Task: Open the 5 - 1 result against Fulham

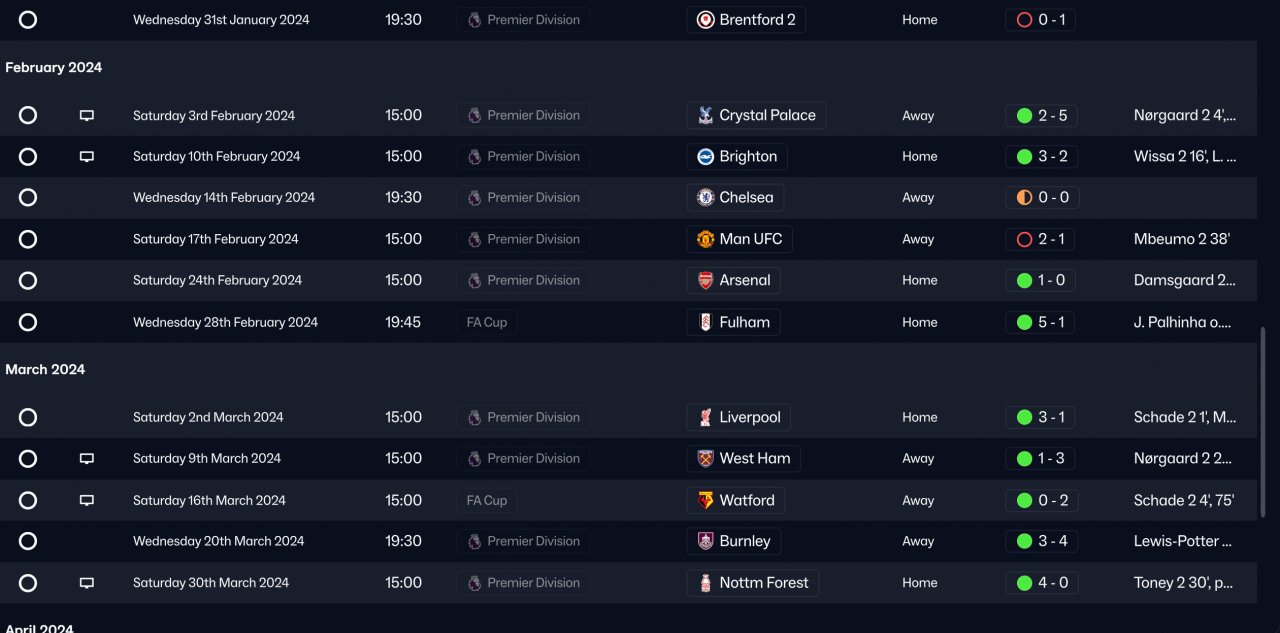Action: pyautogui.click(x=1041, y=322)
